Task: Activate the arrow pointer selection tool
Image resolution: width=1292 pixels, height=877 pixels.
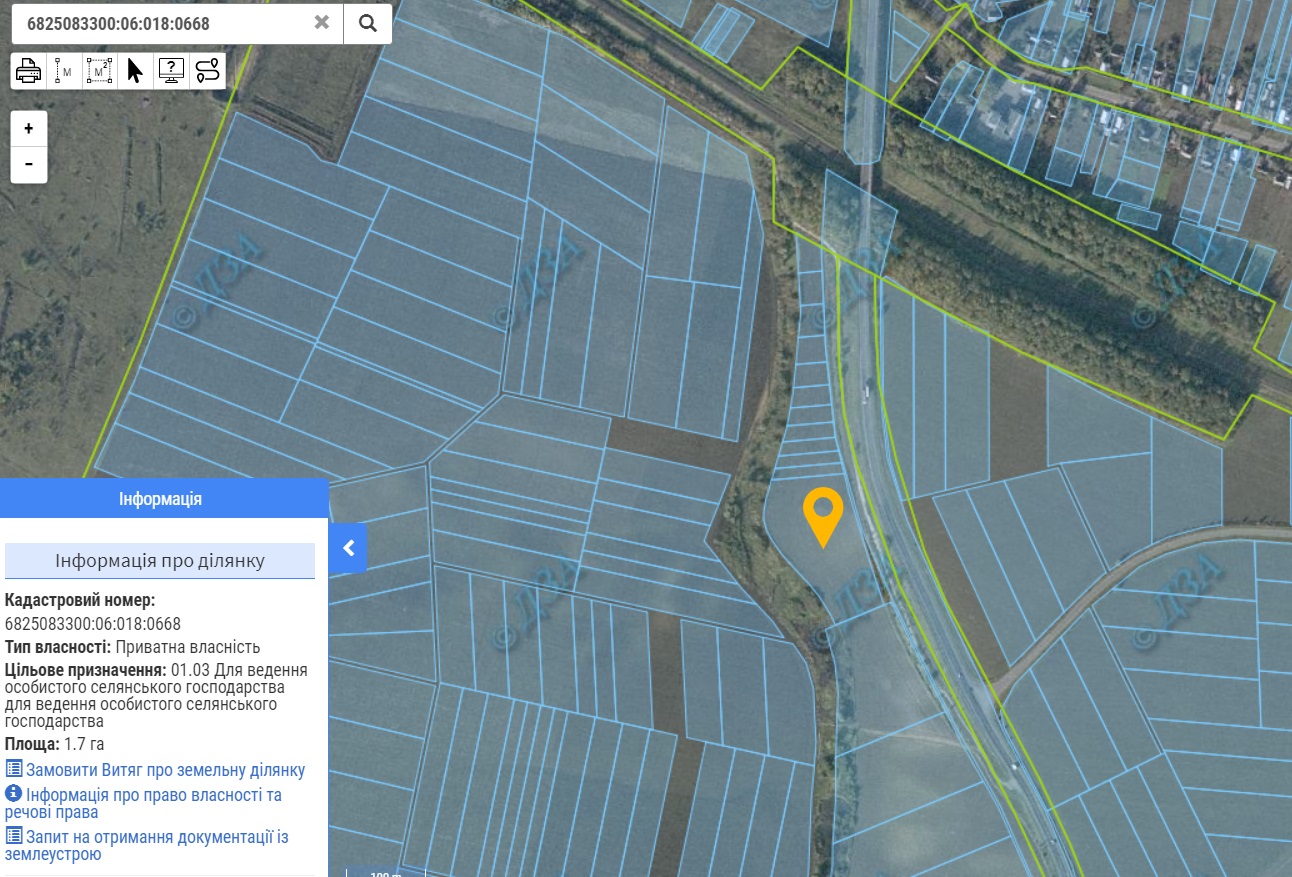Action: [x=135, y=71]
